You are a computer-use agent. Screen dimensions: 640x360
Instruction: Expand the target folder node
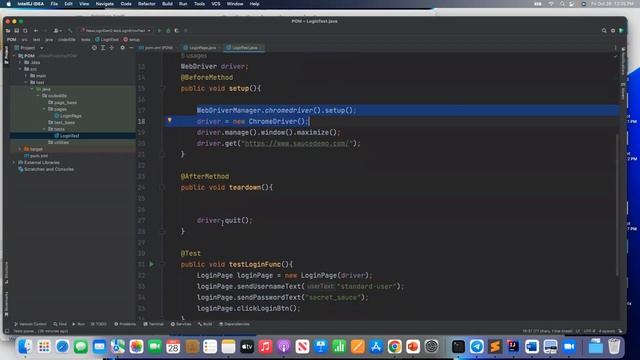20,149
